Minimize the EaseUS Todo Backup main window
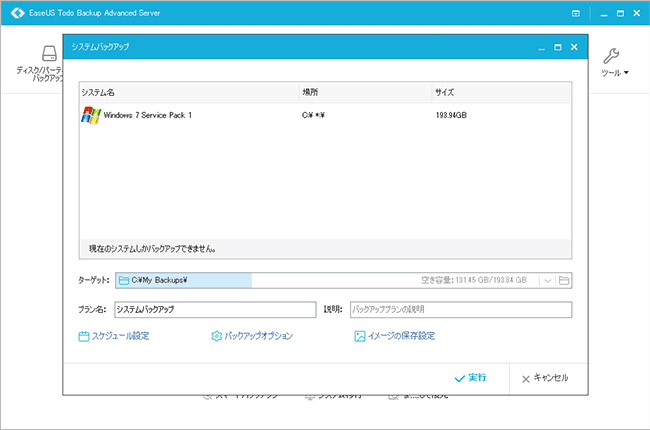The width and height of the screenshot is (650, 430). (x=604, y=14)
